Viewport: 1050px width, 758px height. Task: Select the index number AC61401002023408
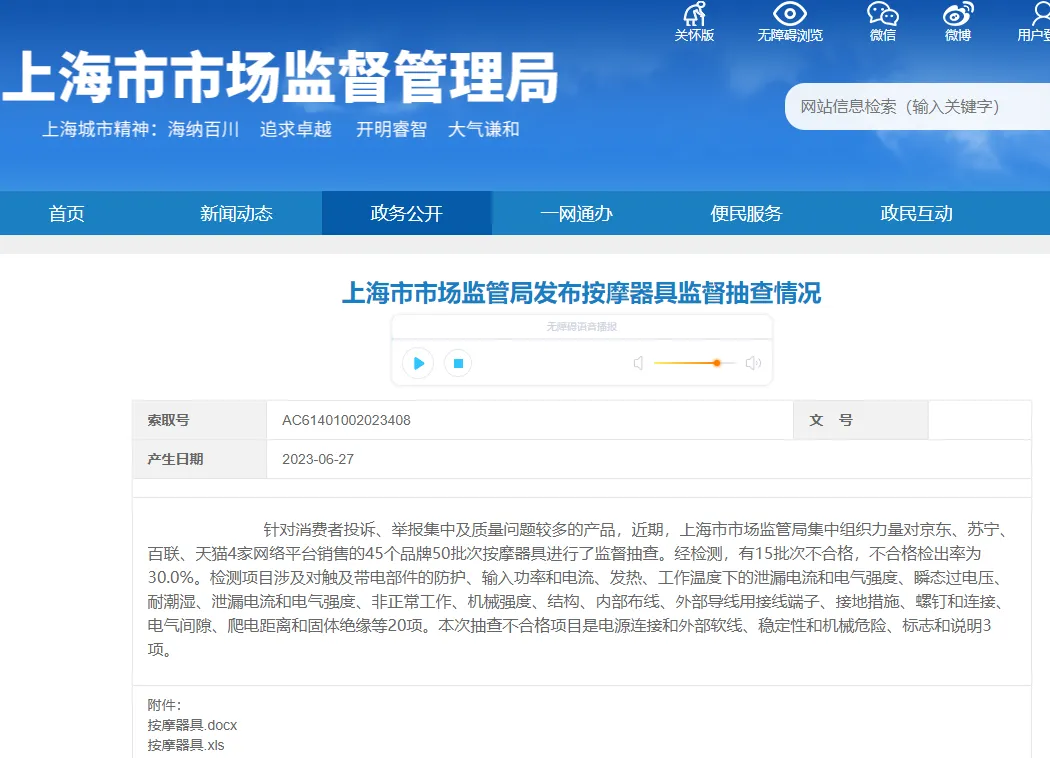tap(346, 420)
